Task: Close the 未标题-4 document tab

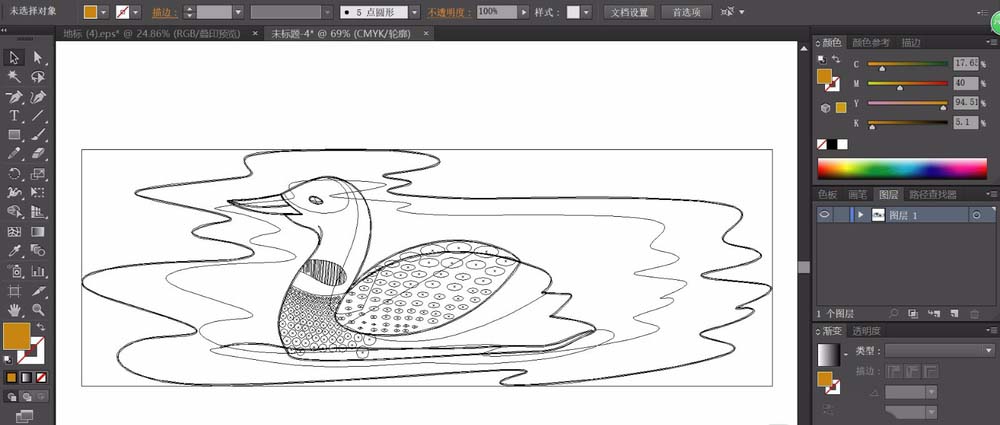Action: [426, 33]
